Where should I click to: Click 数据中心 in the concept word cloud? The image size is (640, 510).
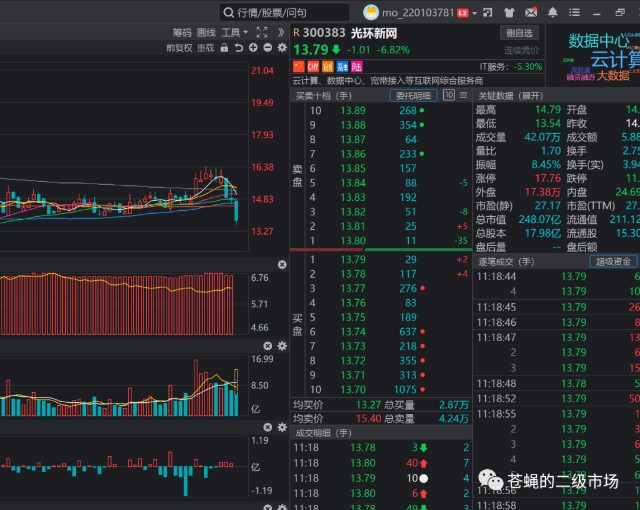pos(599,40)
